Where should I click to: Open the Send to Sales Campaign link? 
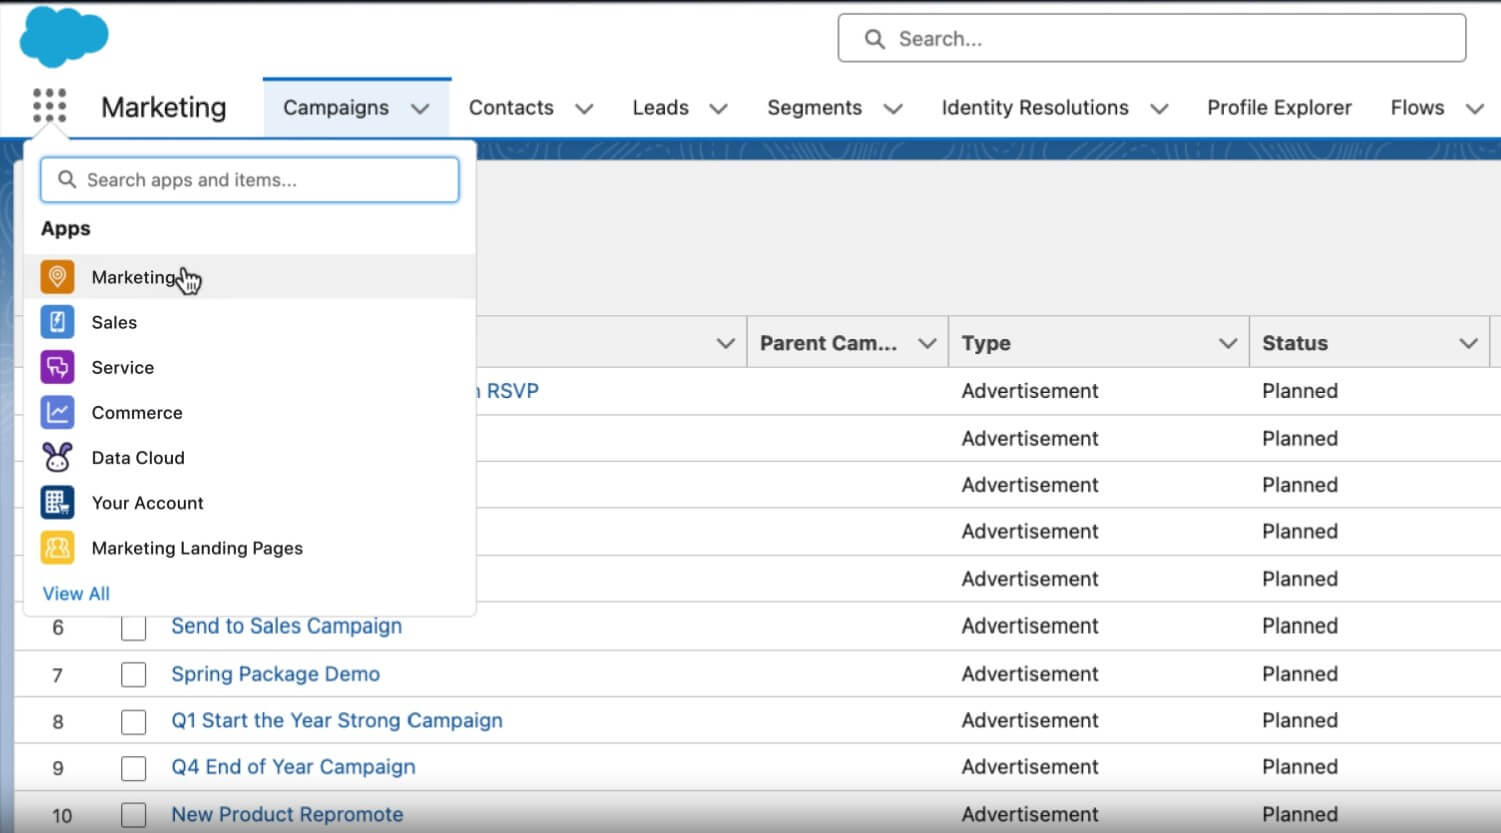(x=286, y=626)
